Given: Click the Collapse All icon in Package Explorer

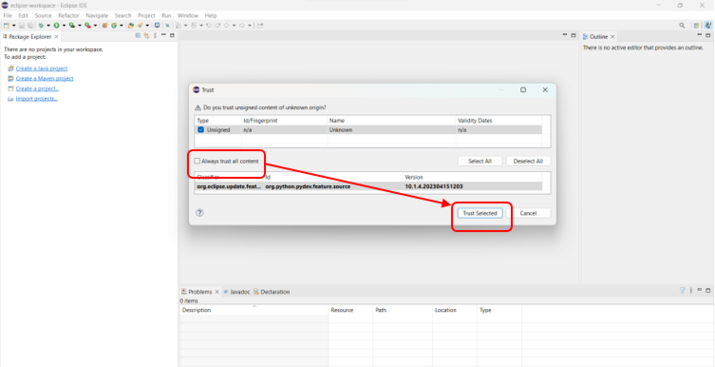Looking at the screenshot, I should 138,36.
